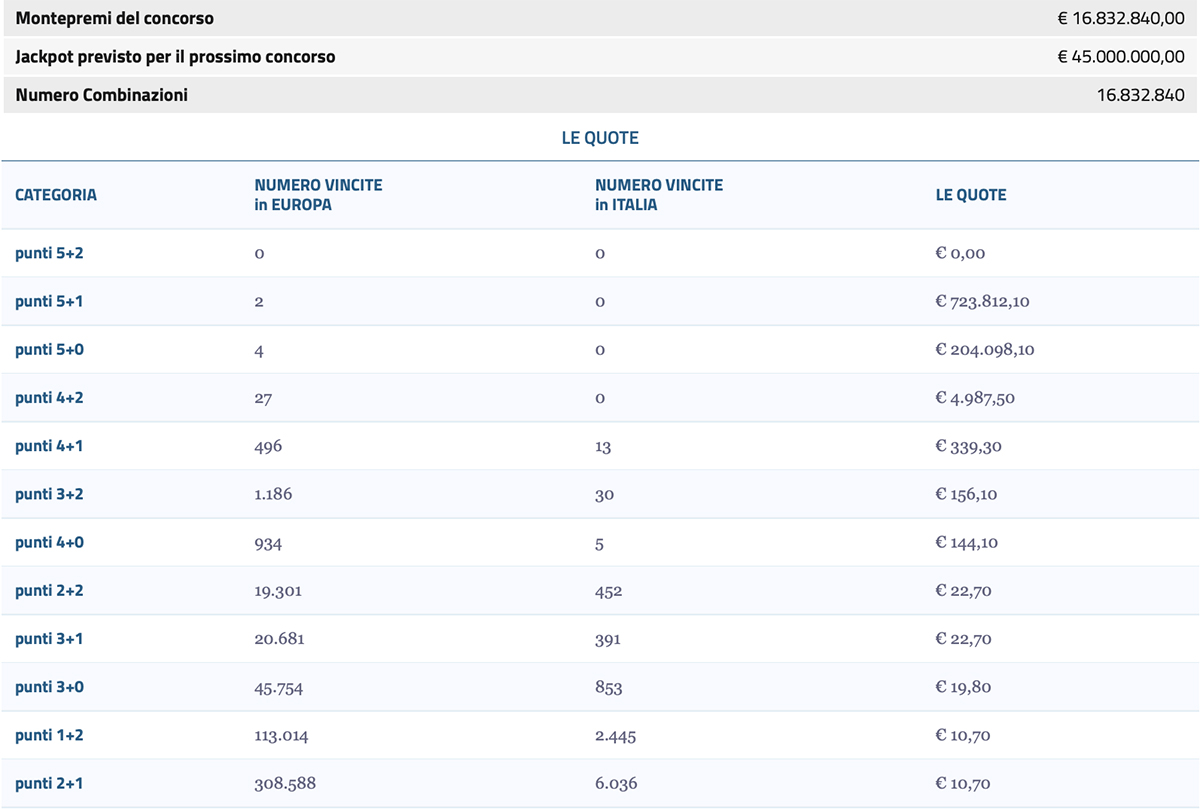
Task: Click the quota € 156,10
Action: tap(967, 494)
